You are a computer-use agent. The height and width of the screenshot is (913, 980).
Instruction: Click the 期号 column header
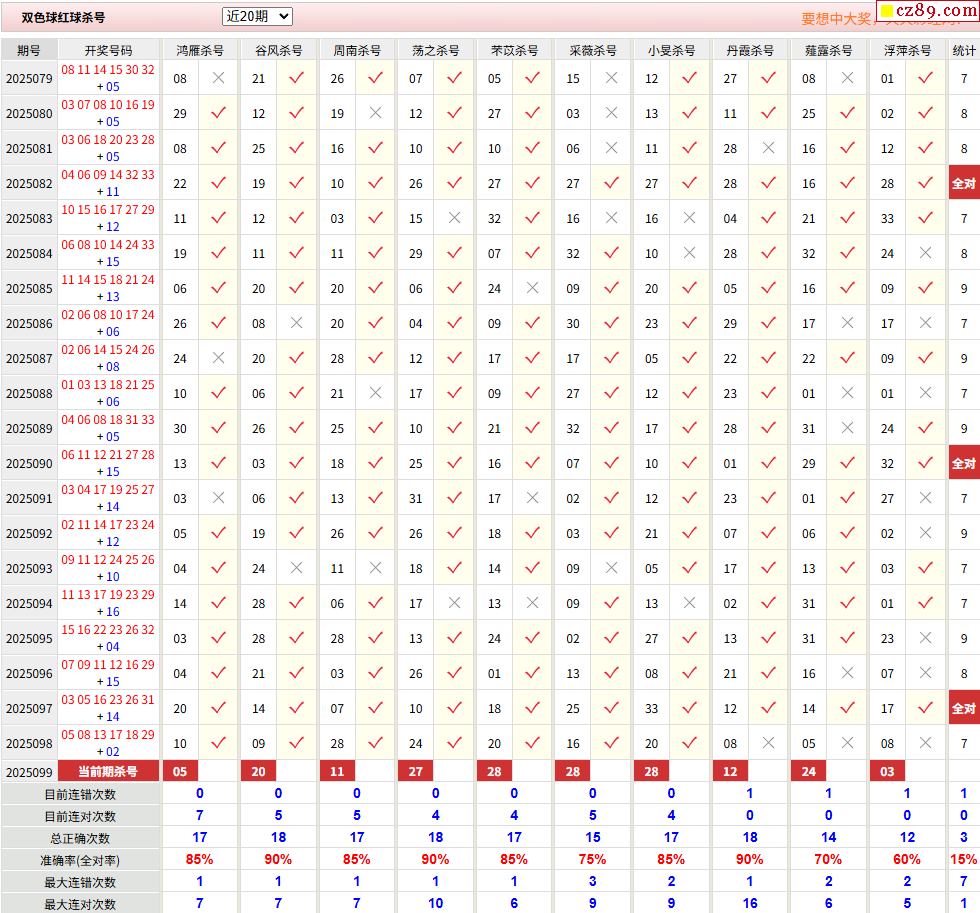[29, 50]
